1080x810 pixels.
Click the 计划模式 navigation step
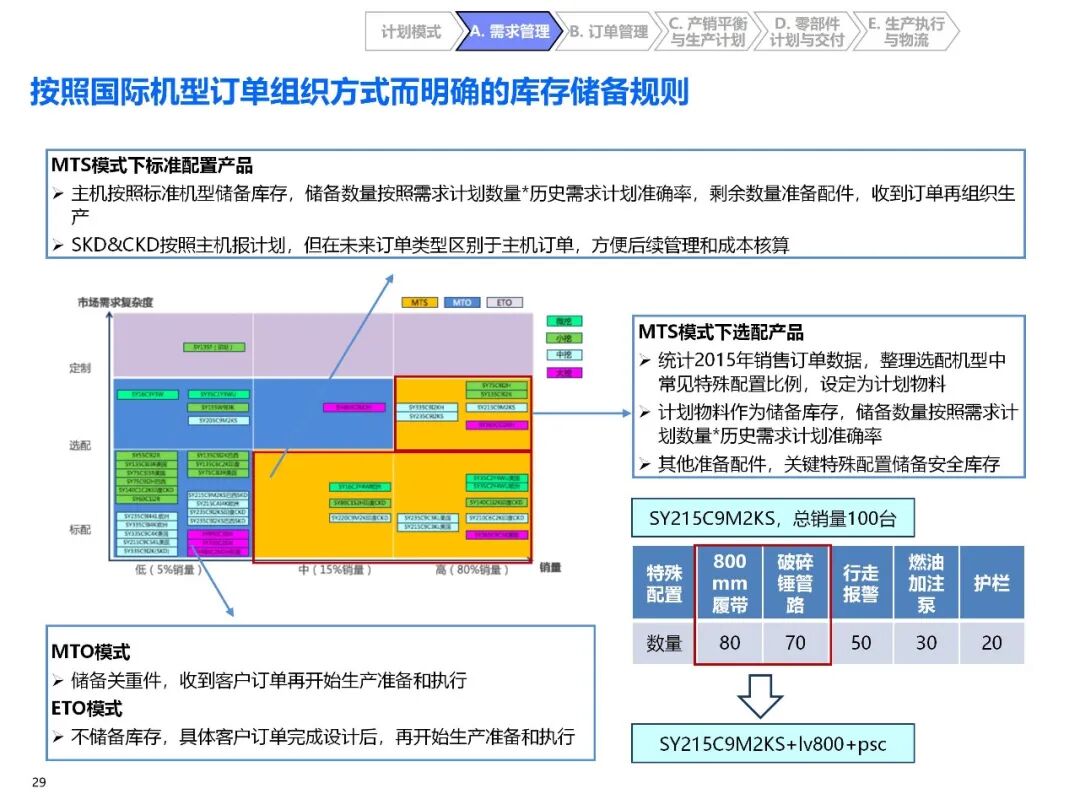410,32
